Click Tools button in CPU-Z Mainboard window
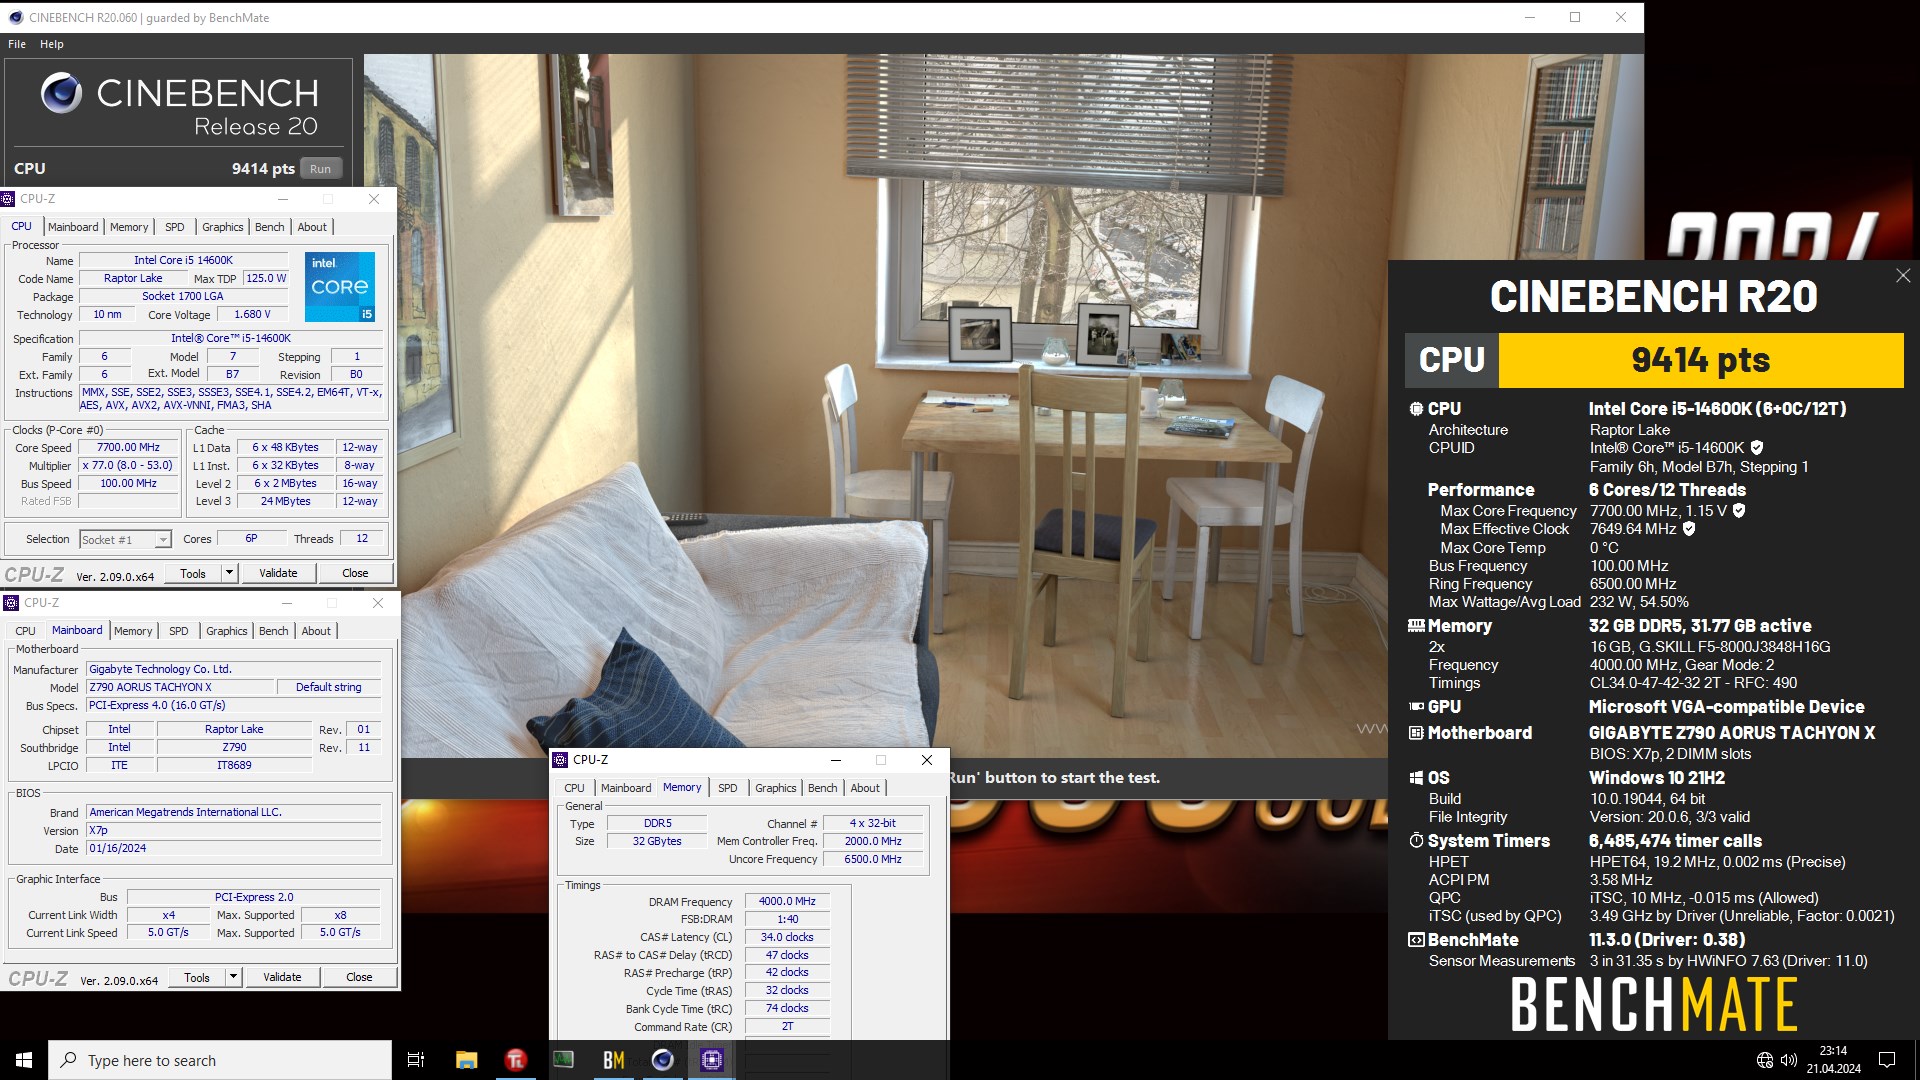This screenshot has height=1080, width=1920. [x=197, y=977]
